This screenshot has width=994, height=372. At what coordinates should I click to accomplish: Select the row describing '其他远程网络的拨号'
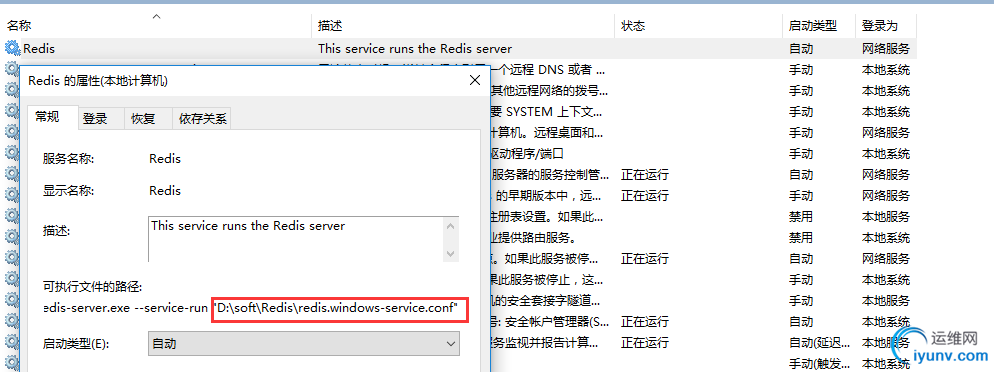(551, 91)
